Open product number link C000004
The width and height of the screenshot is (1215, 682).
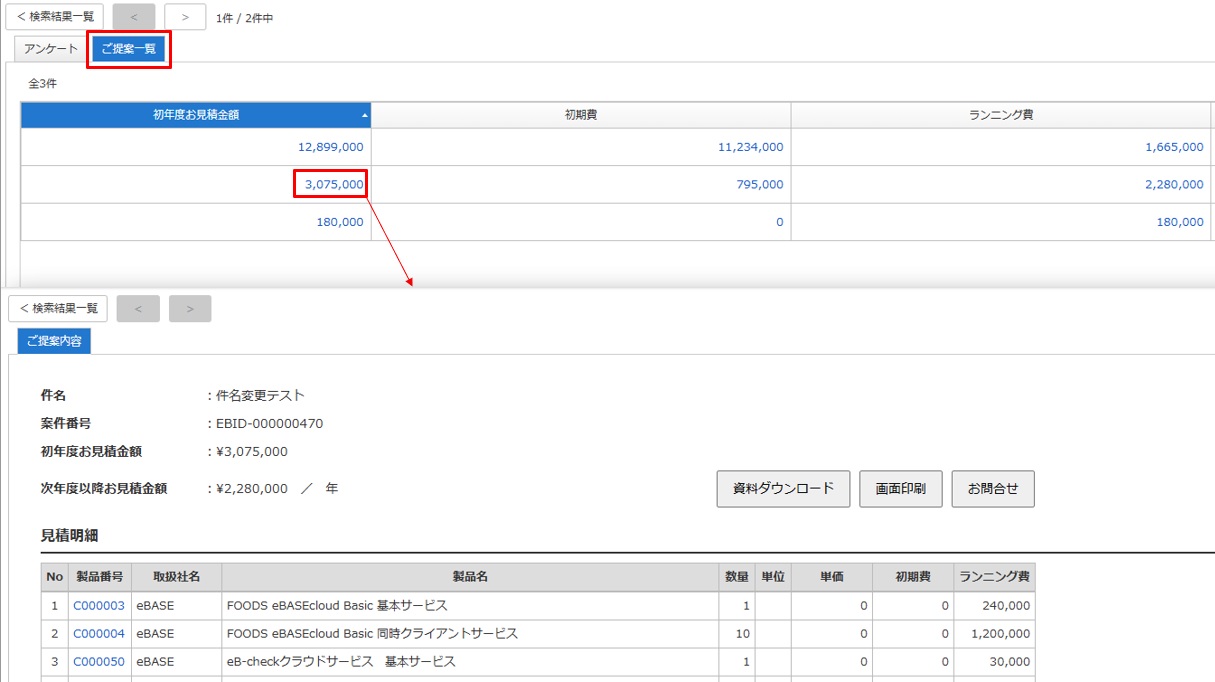[99, 634]
